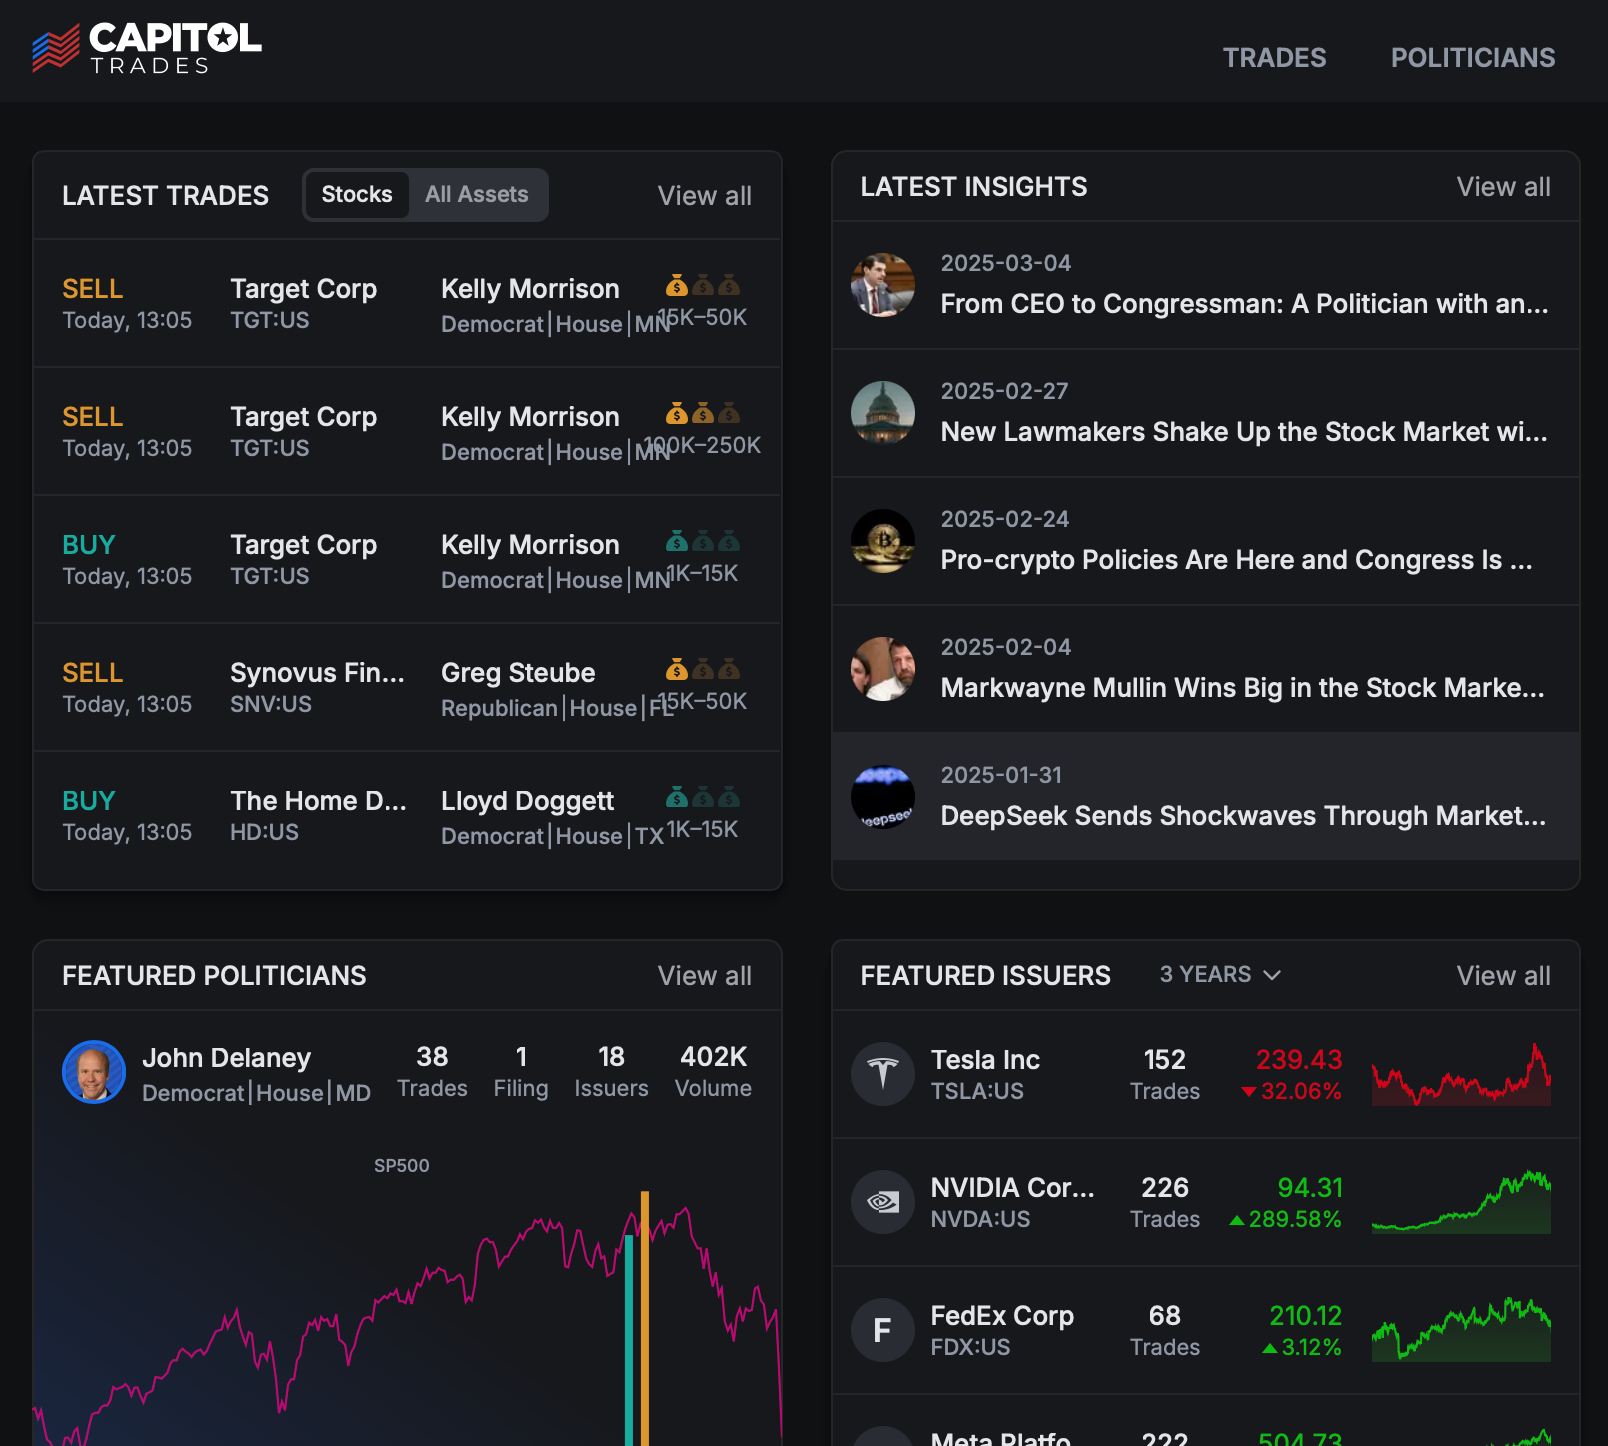Click NVIDIA's green price sparkline

[x=1461, y=1202]
